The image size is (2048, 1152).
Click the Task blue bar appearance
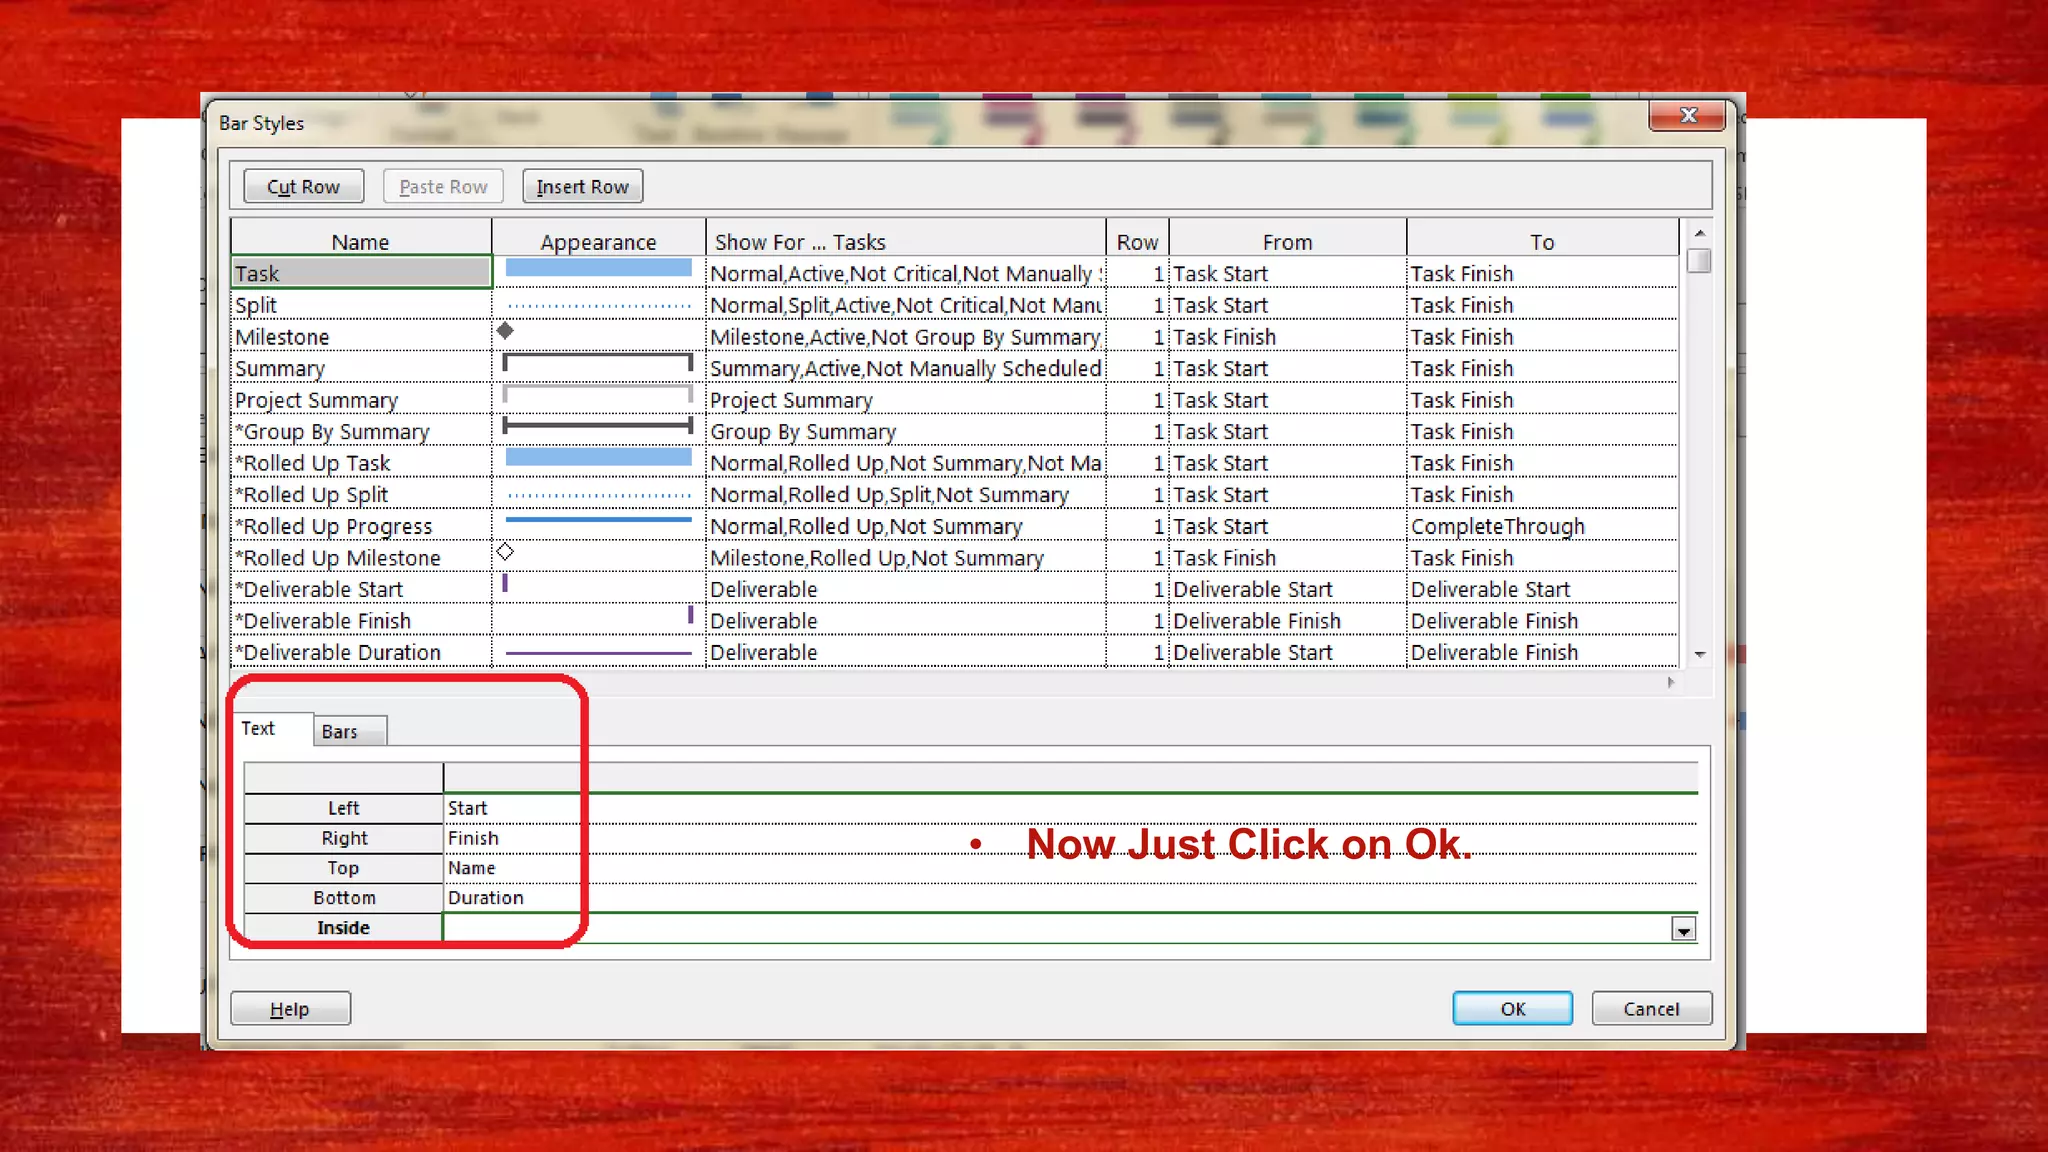pos(598,268)
